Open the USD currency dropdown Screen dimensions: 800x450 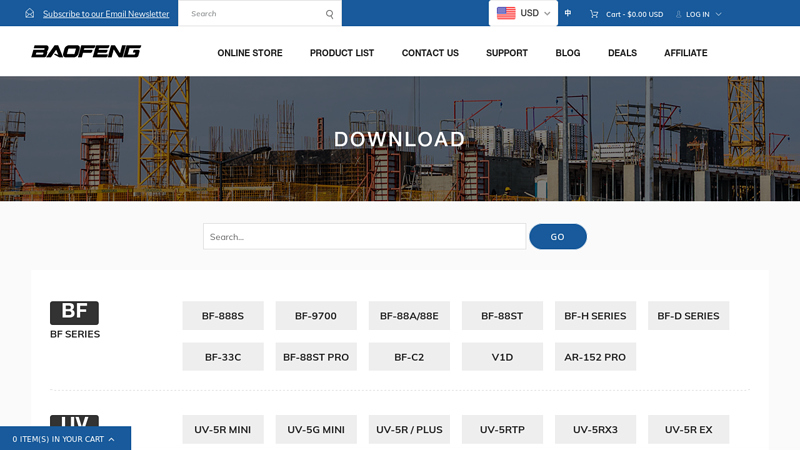click(523, 13)
